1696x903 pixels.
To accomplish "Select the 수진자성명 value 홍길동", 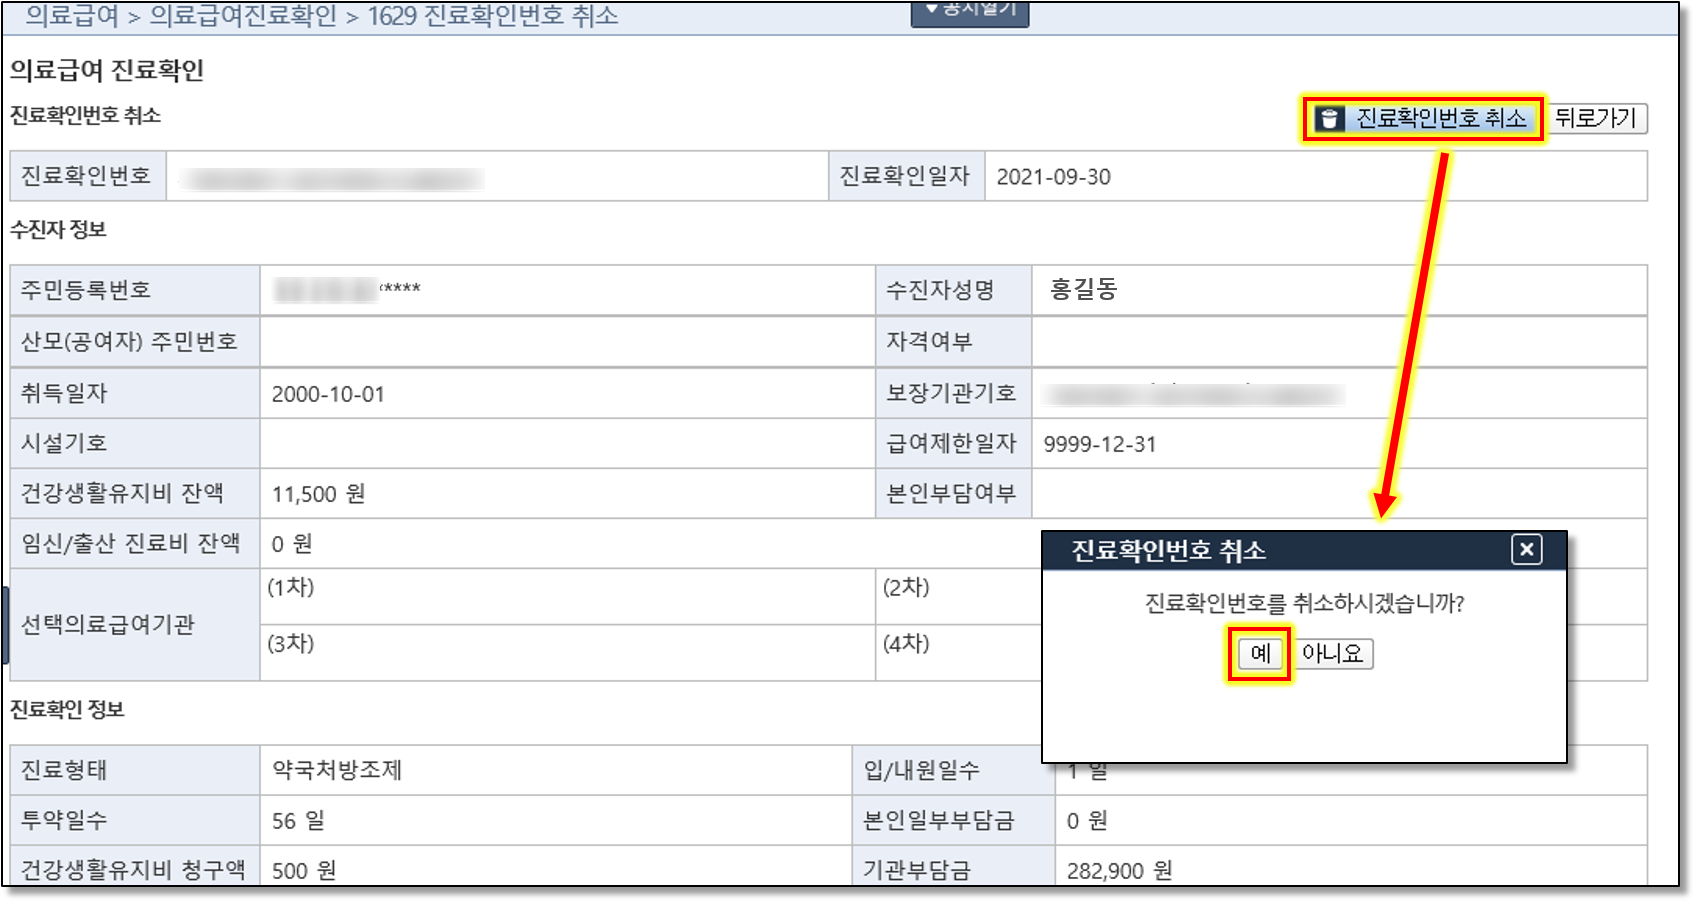I will 1083,290.
